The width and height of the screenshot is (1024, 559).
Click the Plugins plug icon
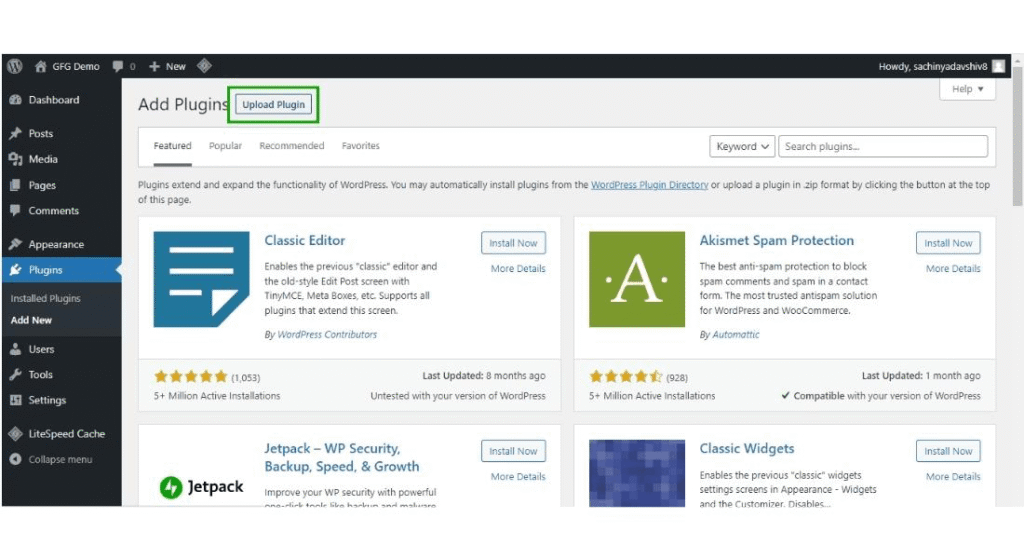pyautogui.click(x=16, y=270)
